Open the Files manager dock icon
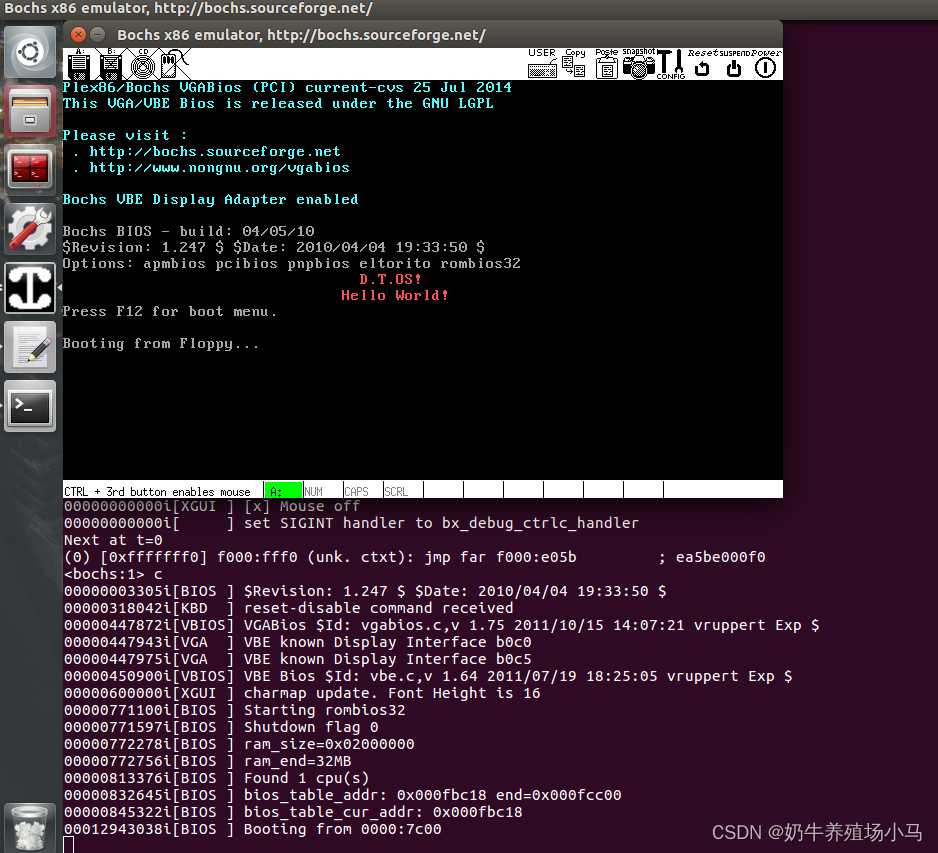 pos(30,111)
